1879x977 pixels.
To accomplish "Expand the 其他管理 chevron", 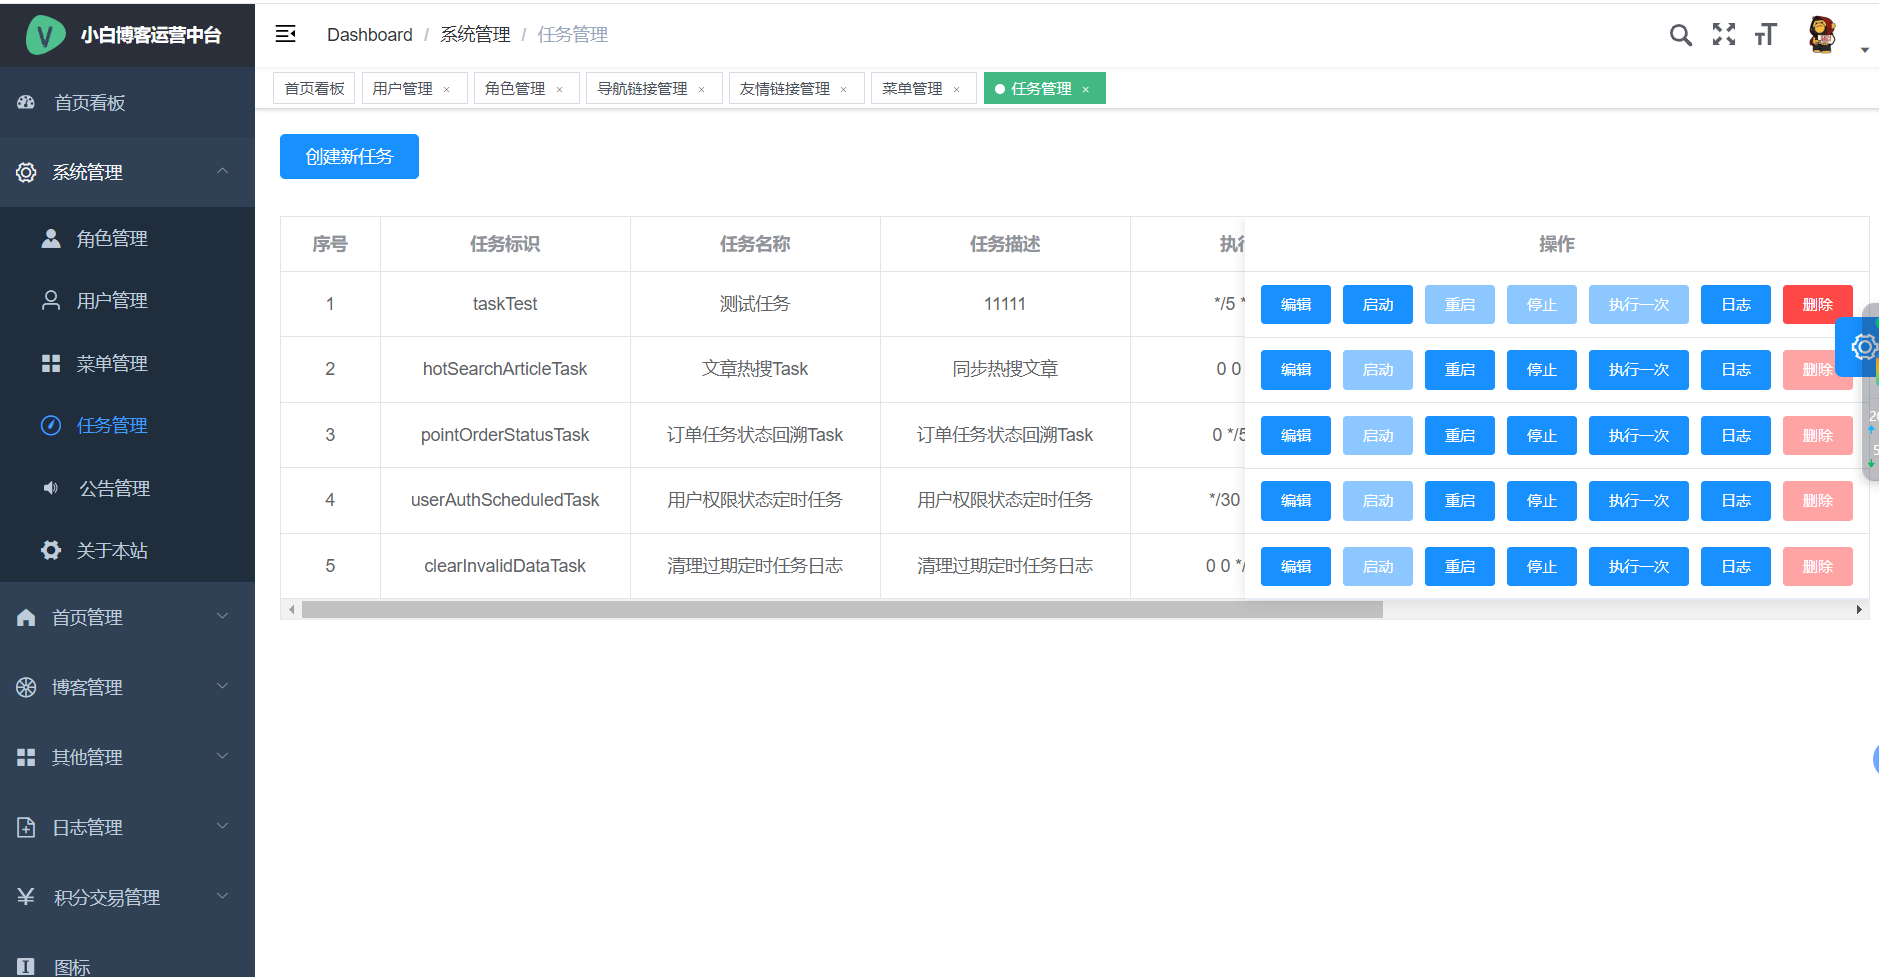I will [x=223, y=756].
